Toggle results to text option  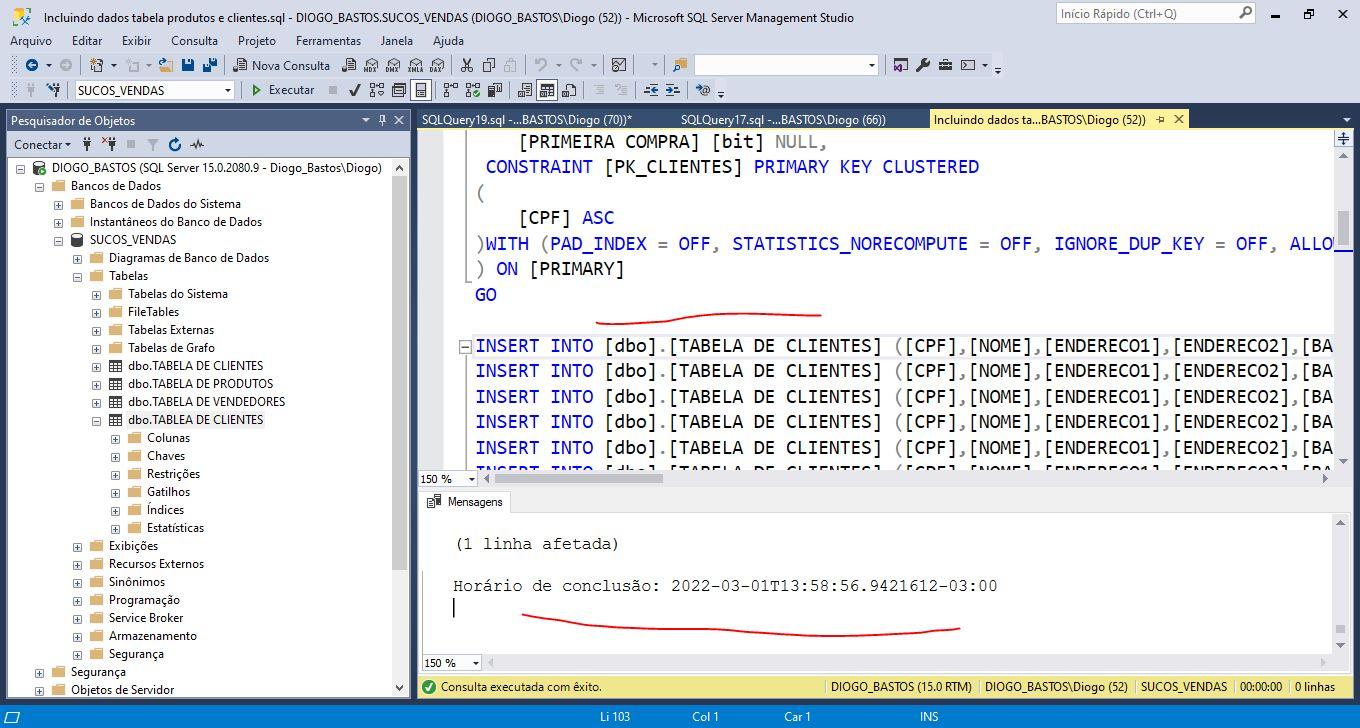(525, 90)
